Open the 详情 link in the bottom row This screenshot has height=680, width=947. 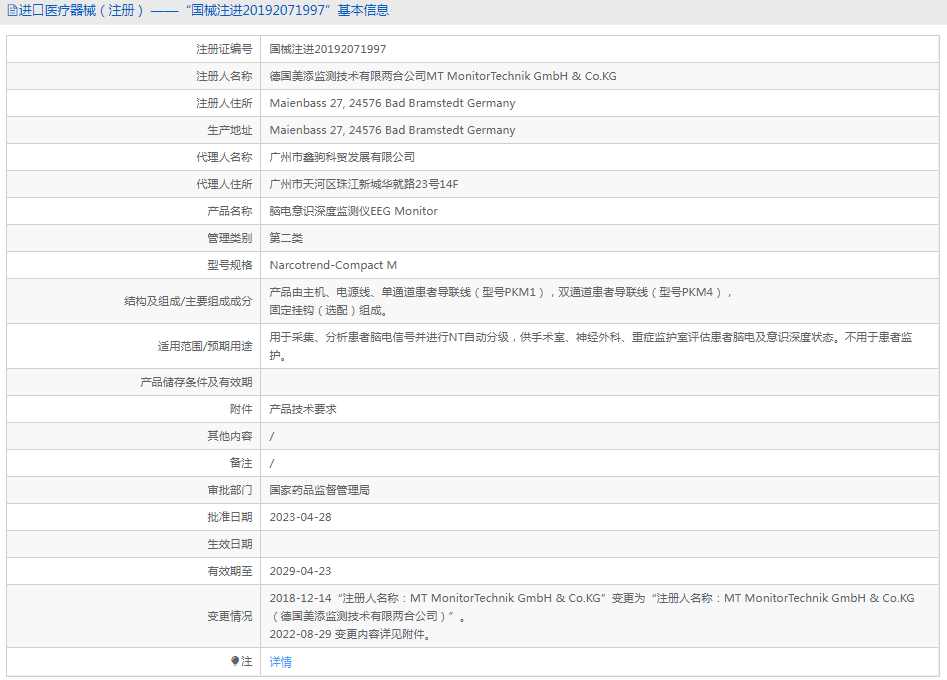[x=281, y=662]
